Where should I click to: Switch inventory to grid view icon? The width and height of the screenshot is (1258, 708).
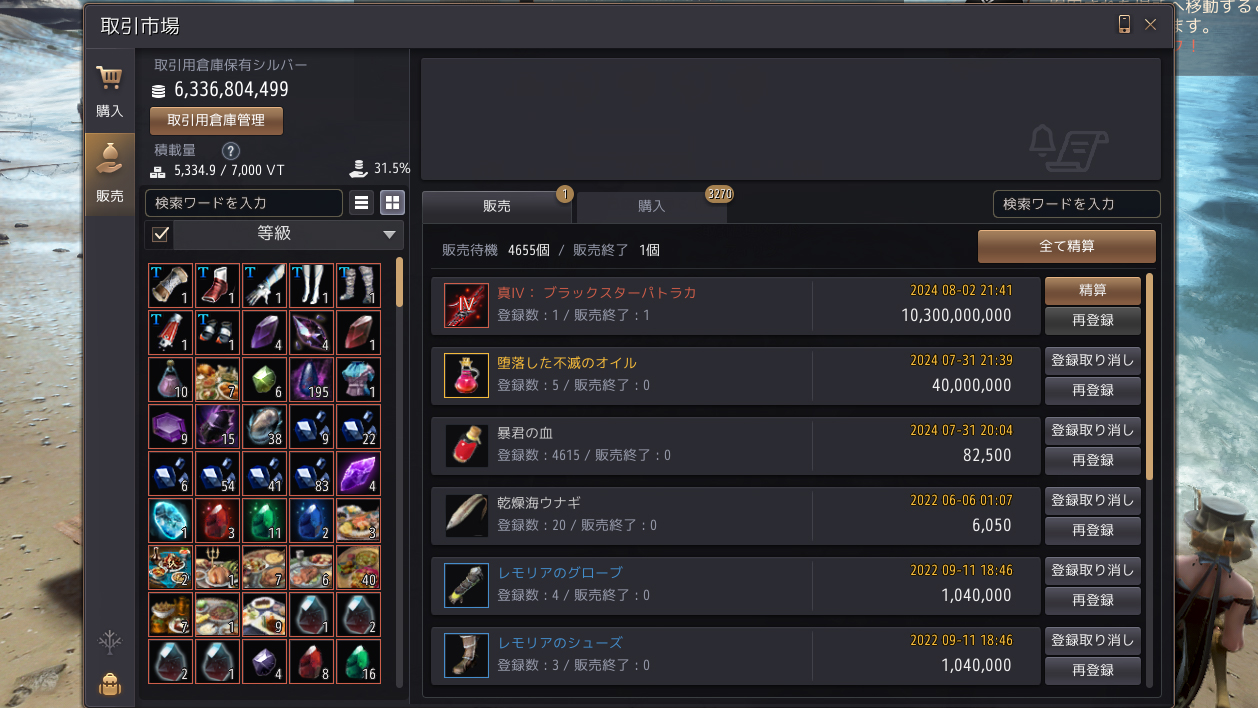pyautogui.click(x=392, y=203)
